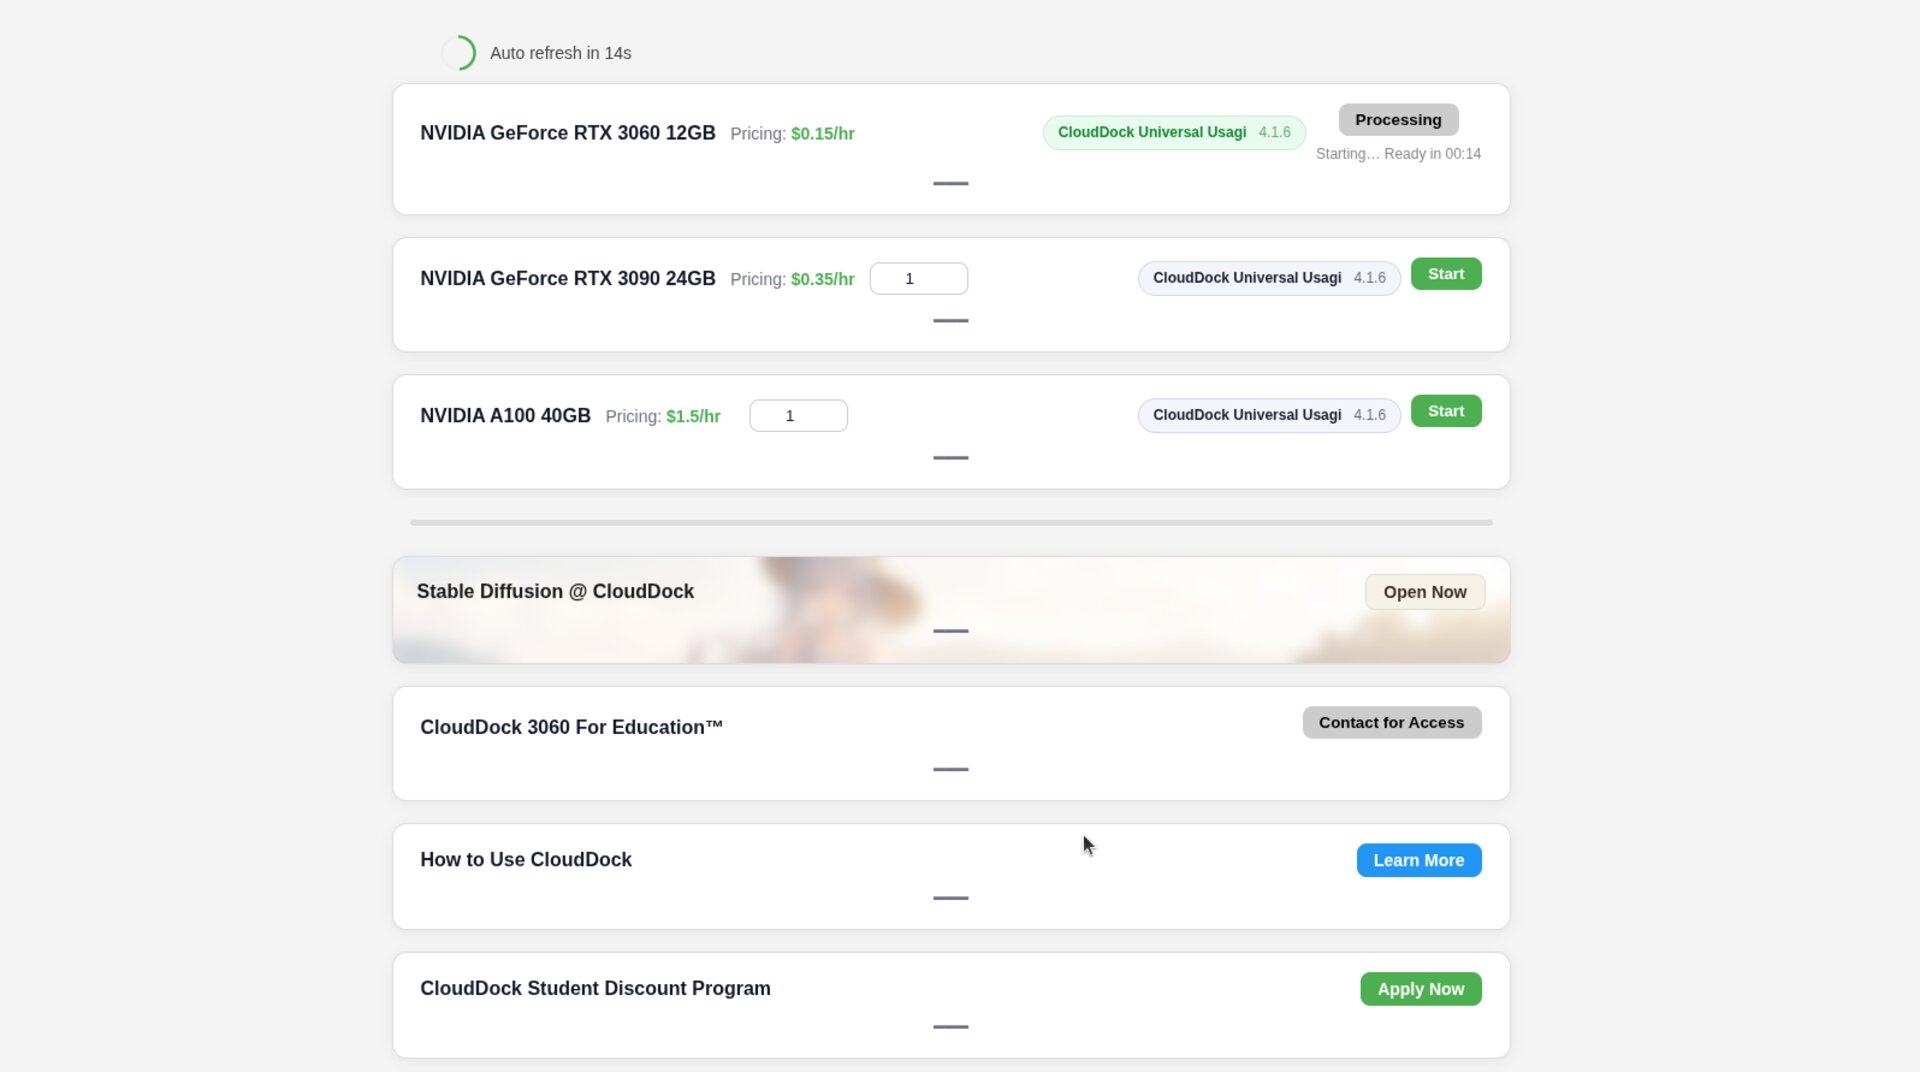Click the A100 GPU quantity field
The height and width of the screenshot is (1072, 1920).
[x=798, y=416]
